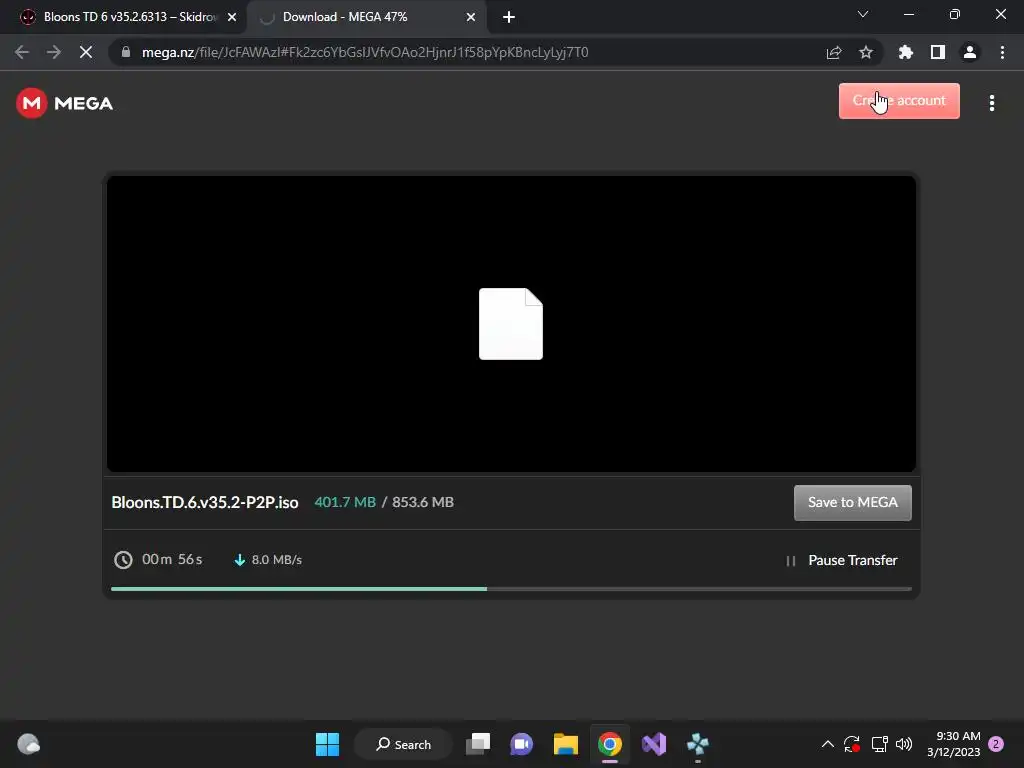
Task: Click the site lock icon
Action: (x=126, y=52)
